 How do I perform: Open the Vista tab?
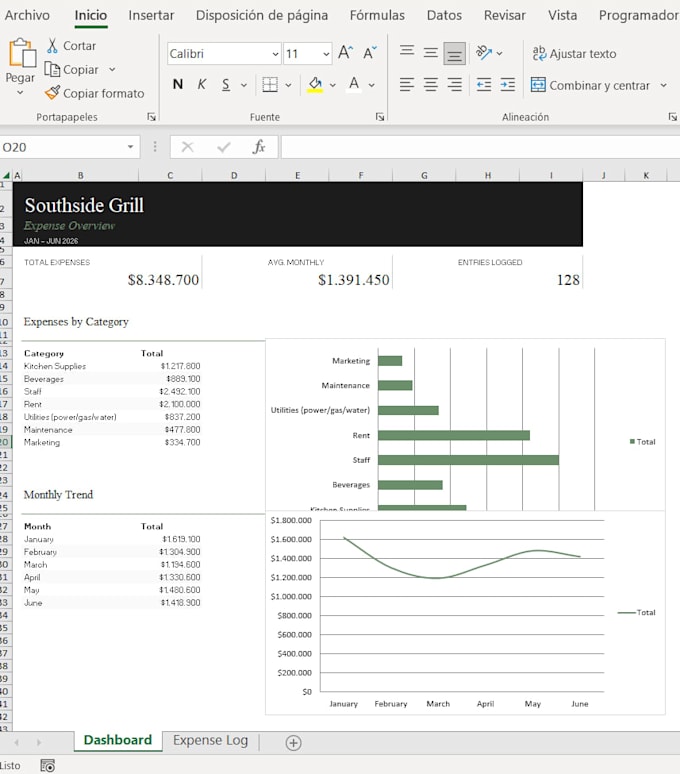point(562,15)
